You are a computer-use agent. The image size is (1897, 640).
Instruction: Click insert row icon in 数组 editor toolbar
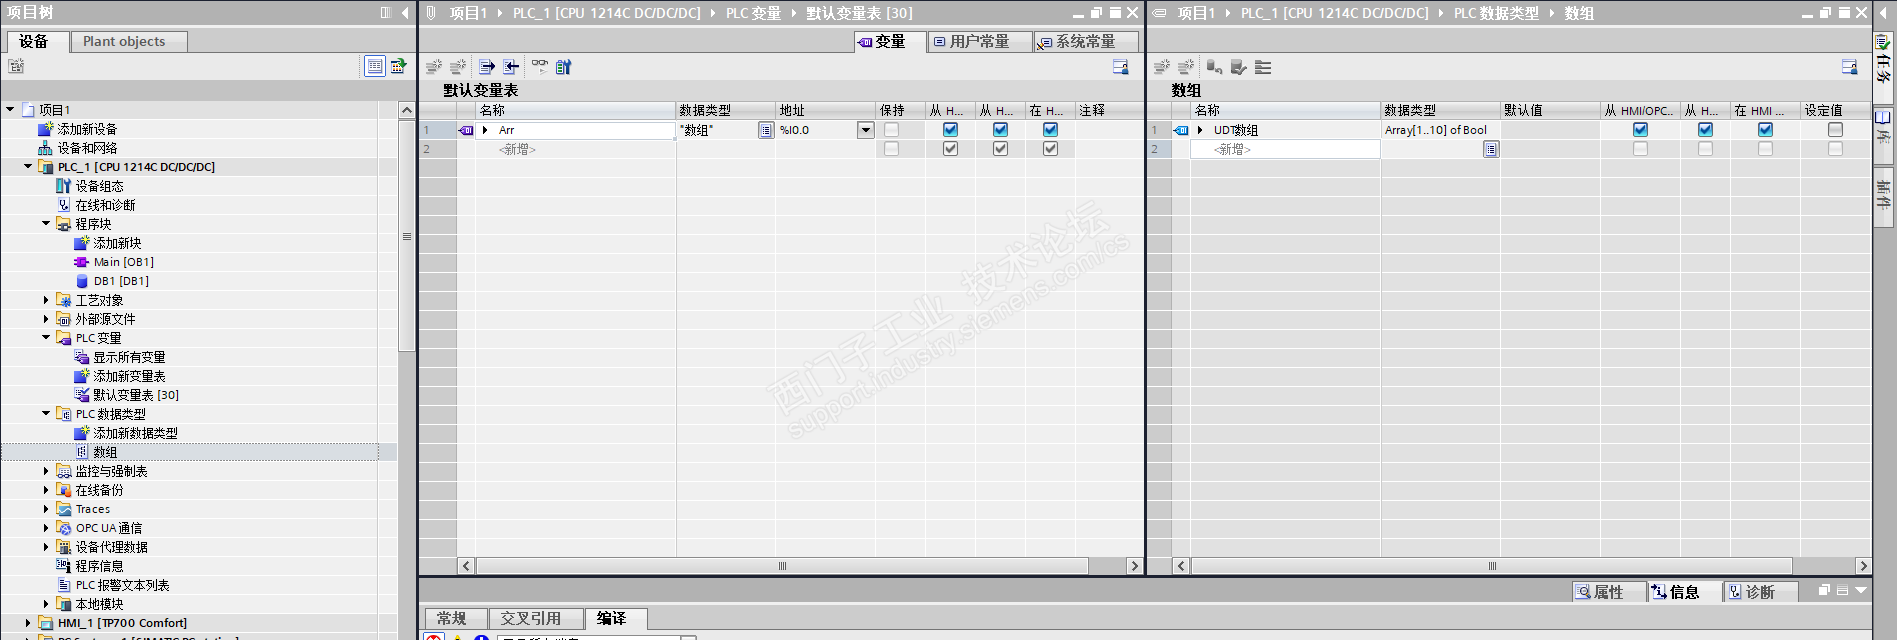point(1162,67)
